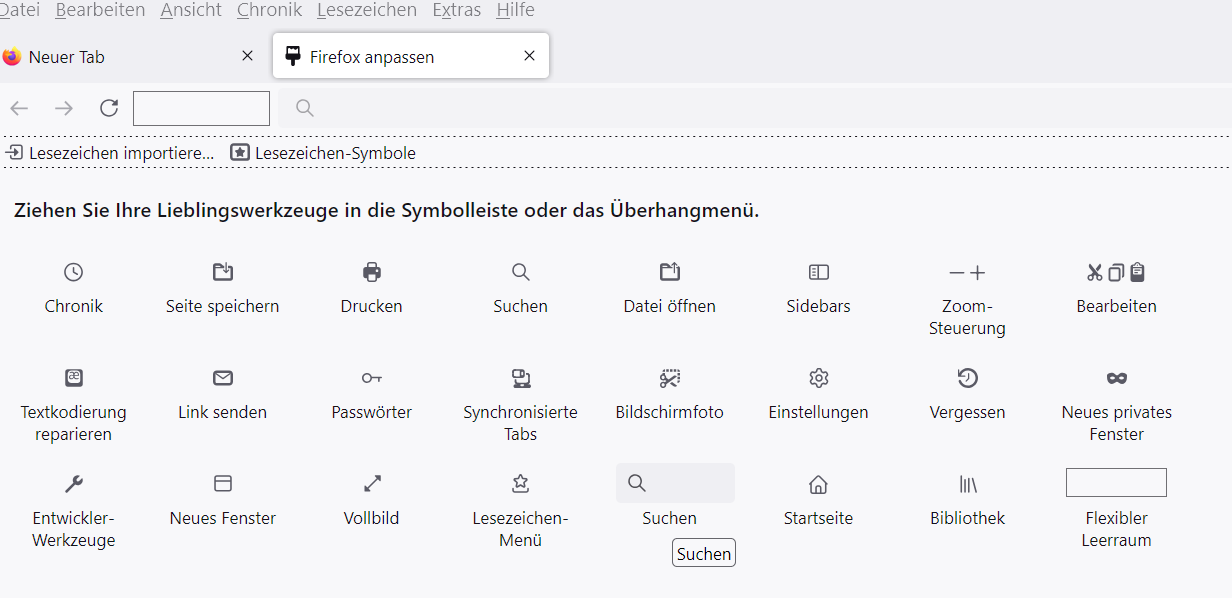Click the Lesezeichen importieren bookmark button
The width and height of the screenshot is (1232, 598).
click(x=110, y=153)
